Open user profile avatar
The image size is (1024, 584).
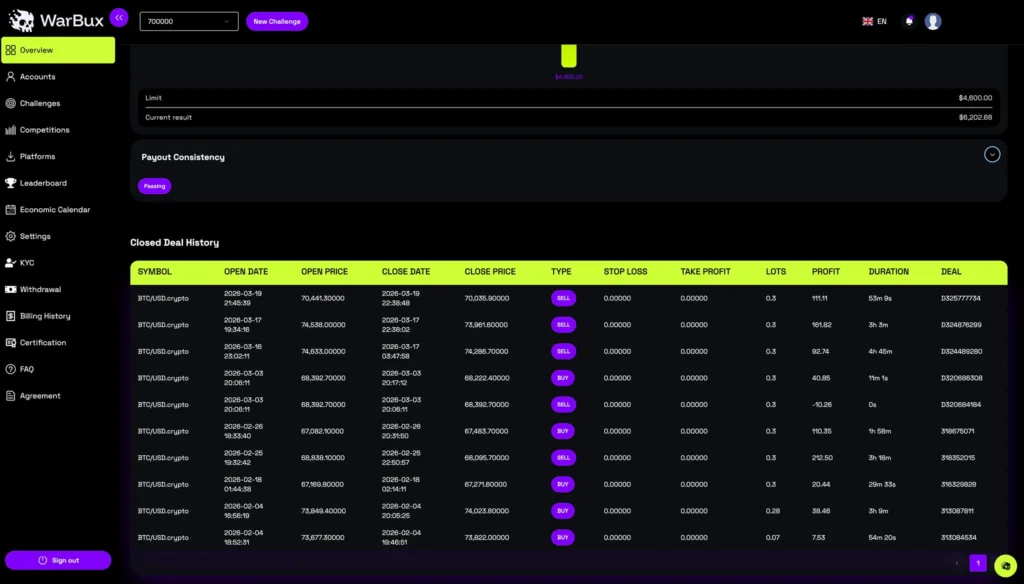933,22
